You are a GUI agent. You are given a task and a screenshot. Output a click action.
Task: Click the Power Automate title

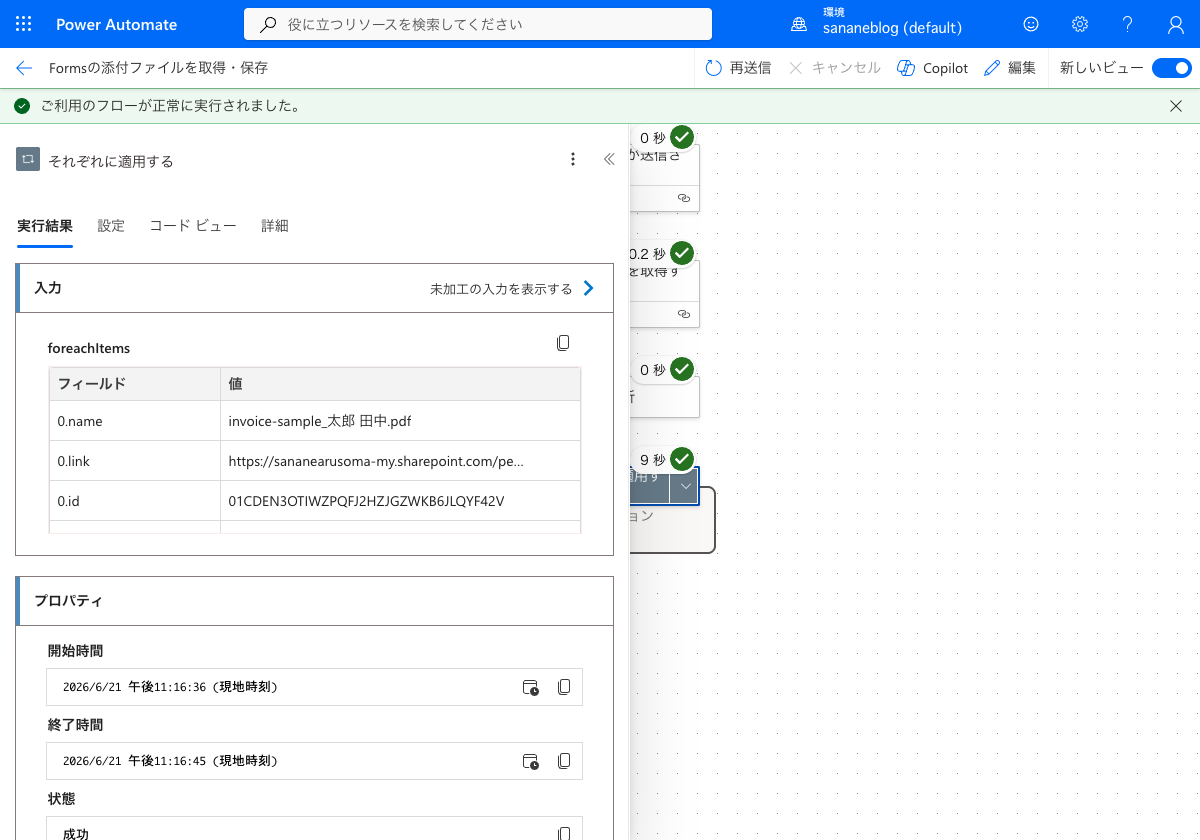(117, 24)
